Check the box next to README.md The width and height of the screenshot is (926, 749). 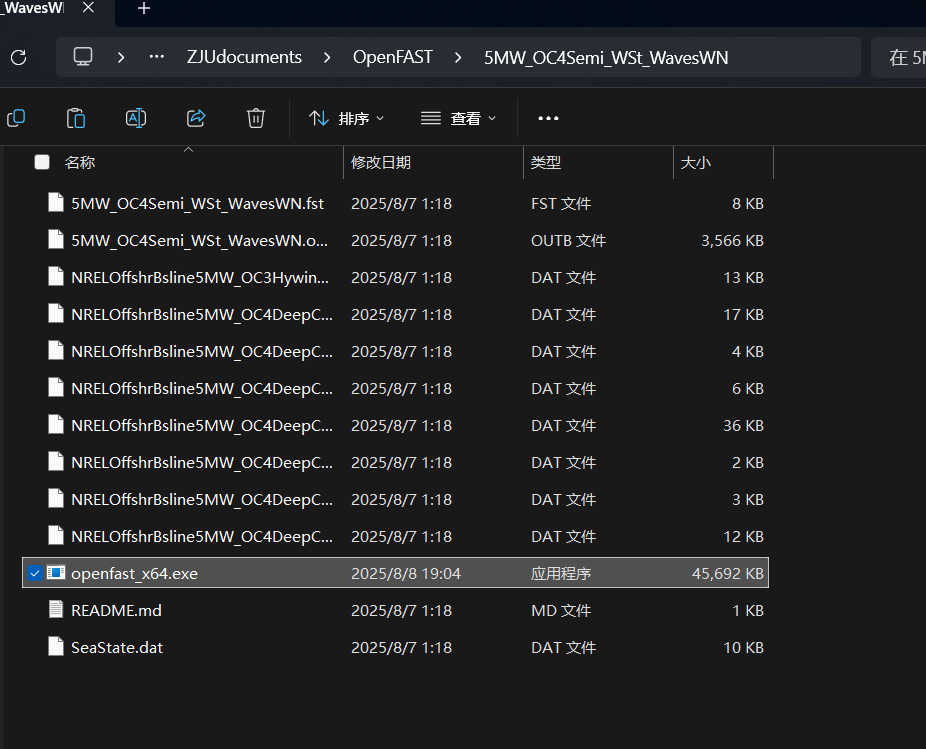click(x=35, y=610)
